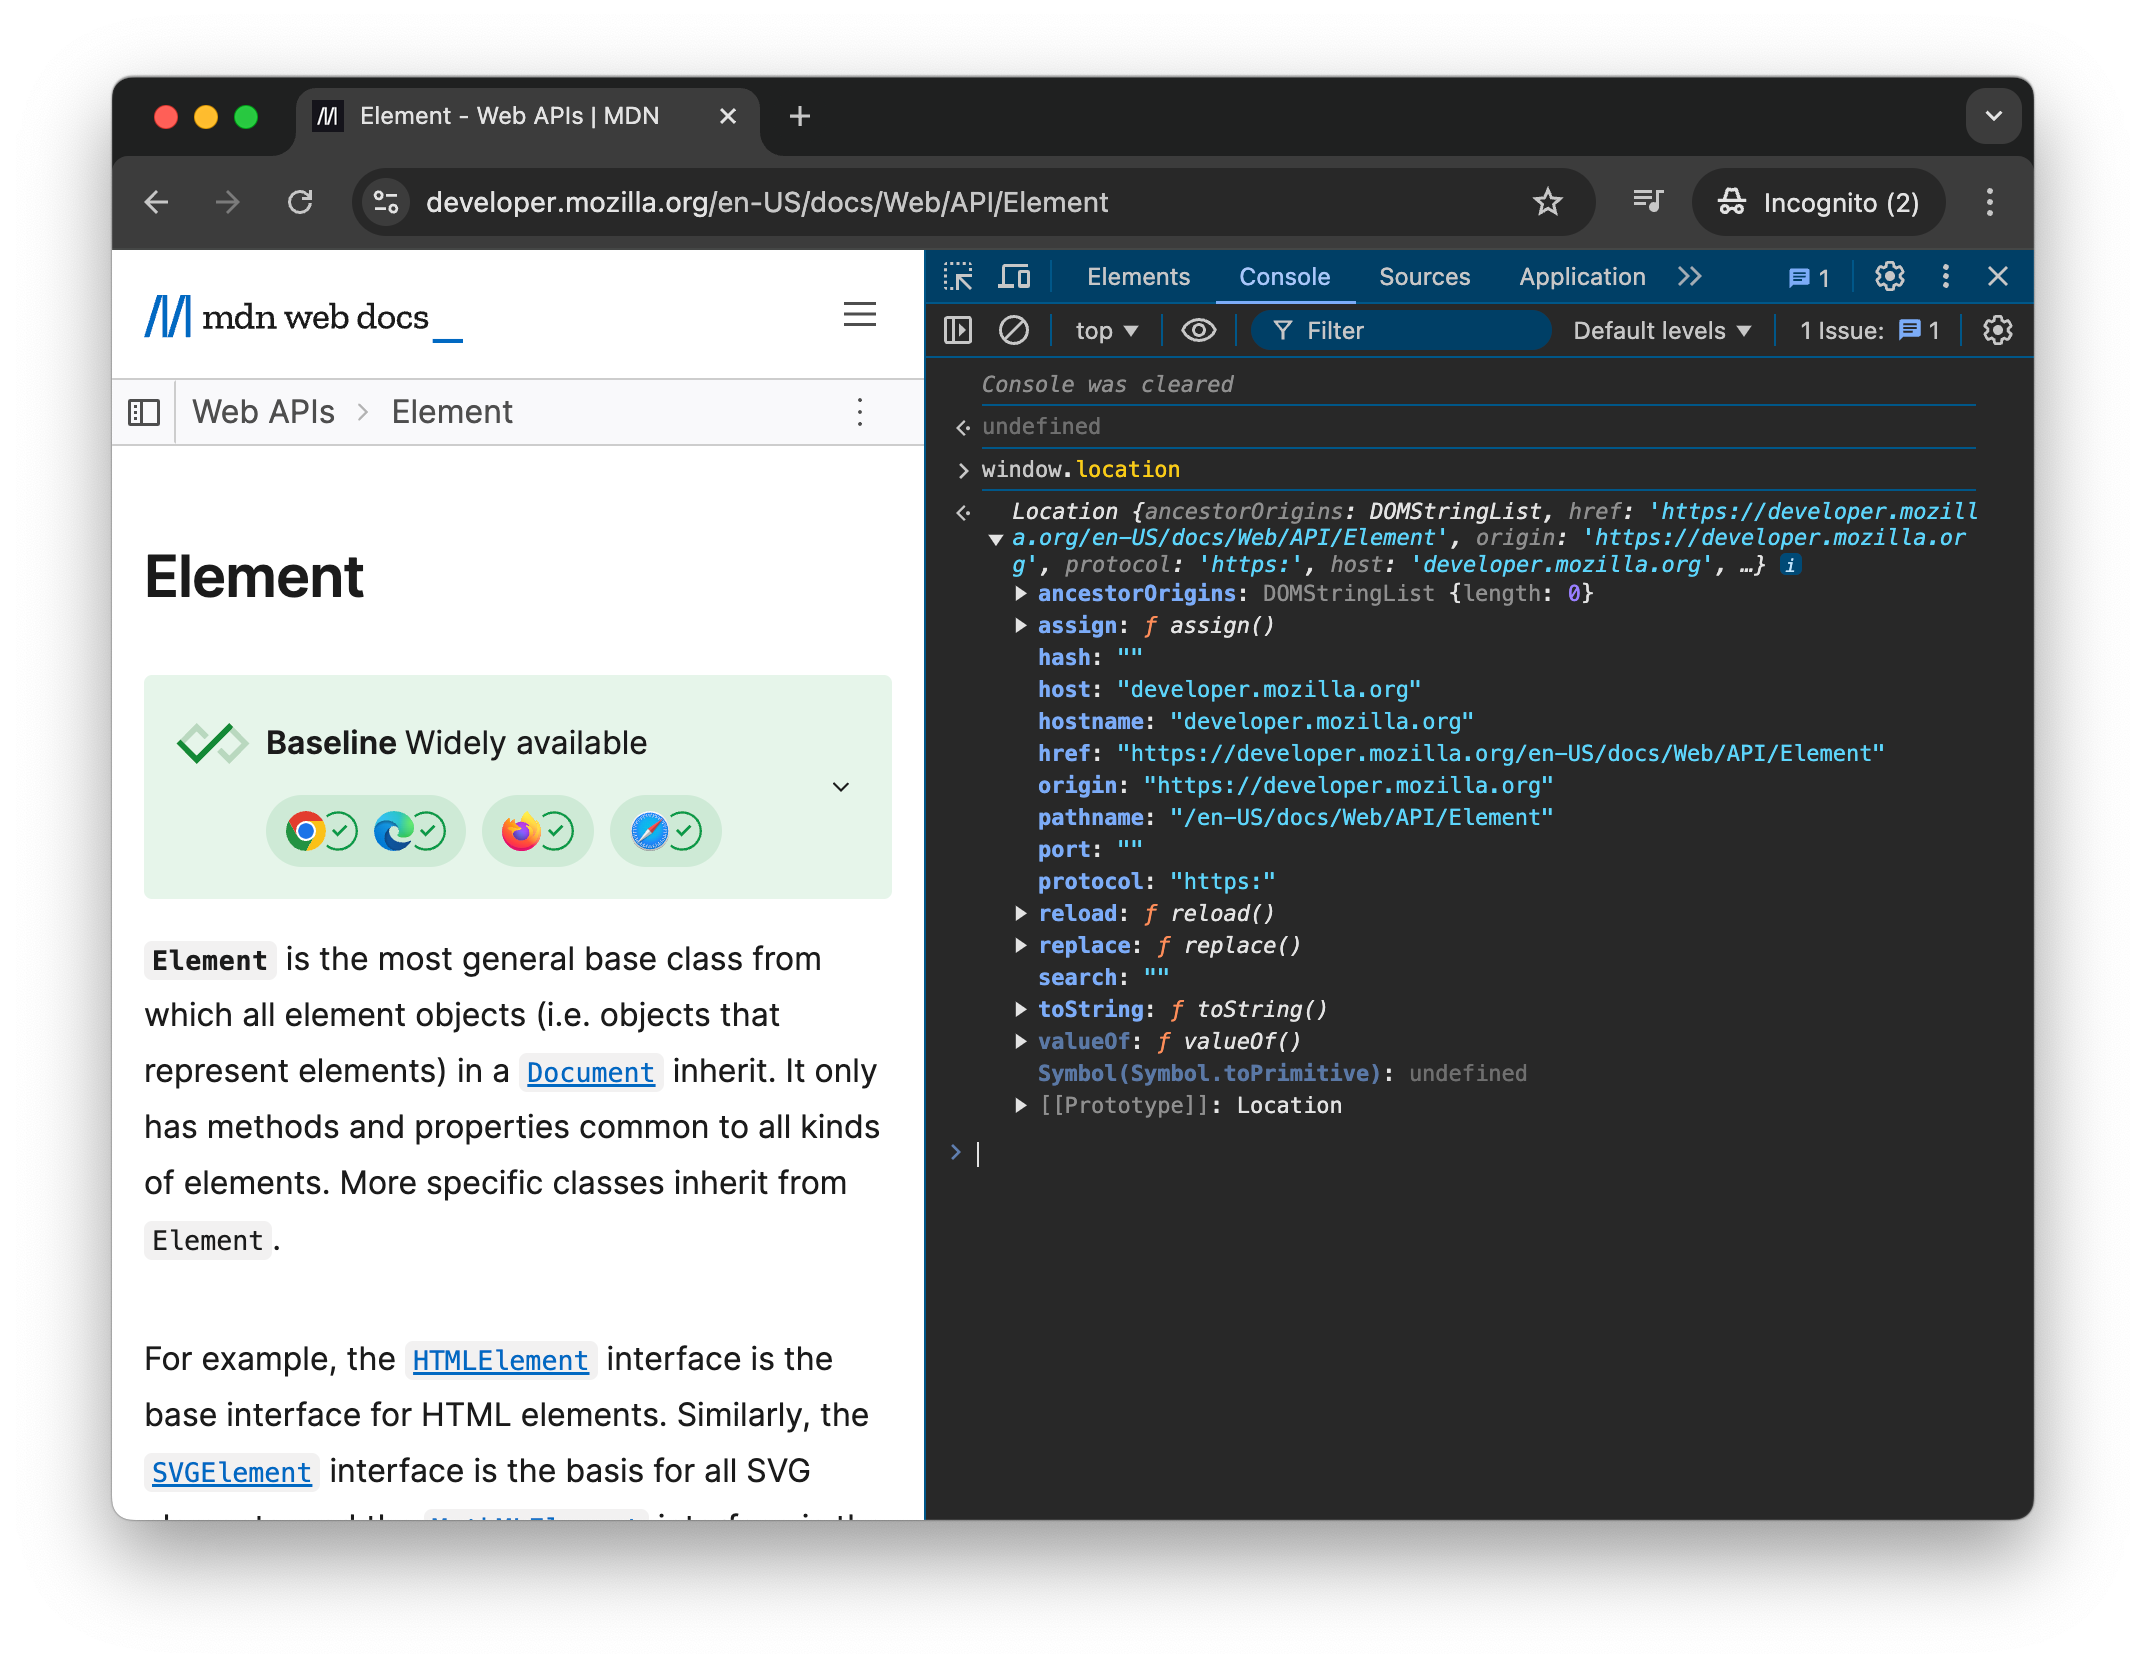The width and height of the screenshot is (2146, 1668).
Task: Click the console Filter input field
Action: 1400,331
